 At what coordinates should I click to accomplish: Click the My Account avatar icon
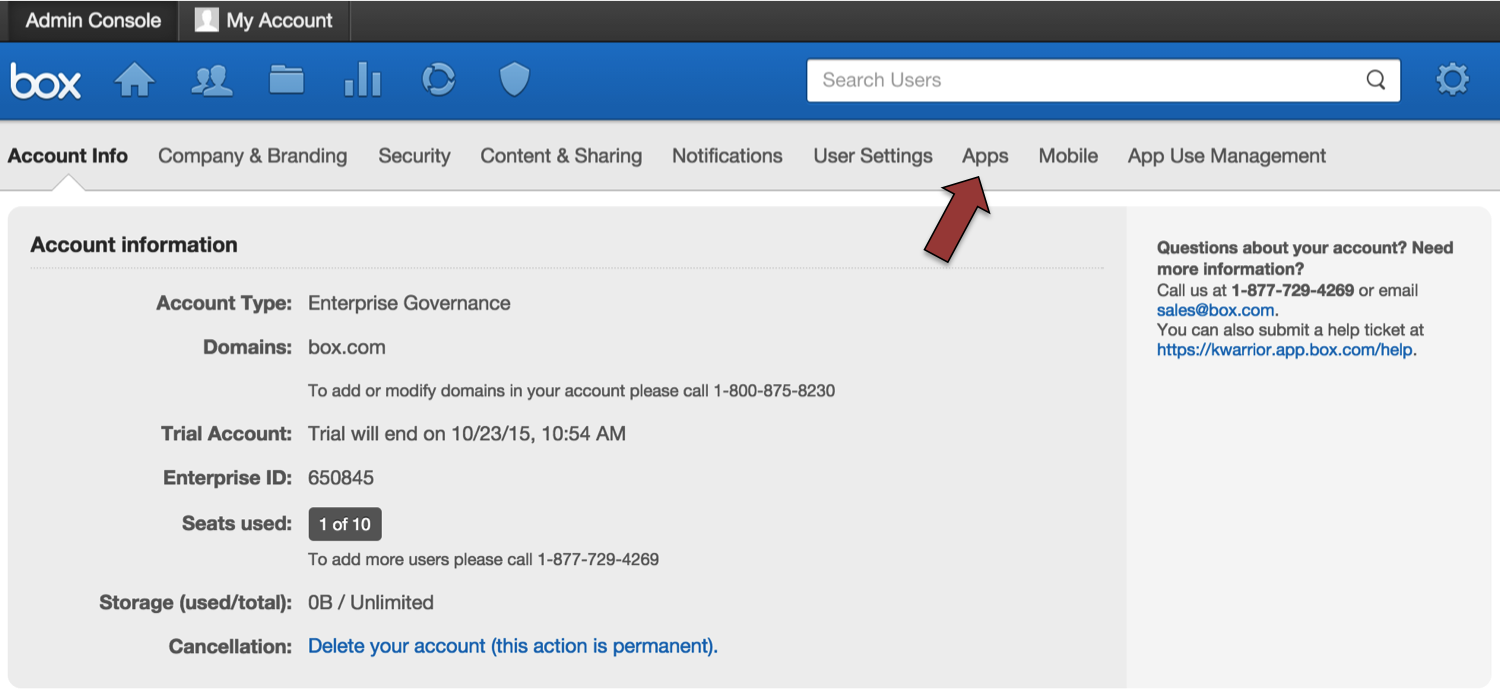[x=206, y=20]
